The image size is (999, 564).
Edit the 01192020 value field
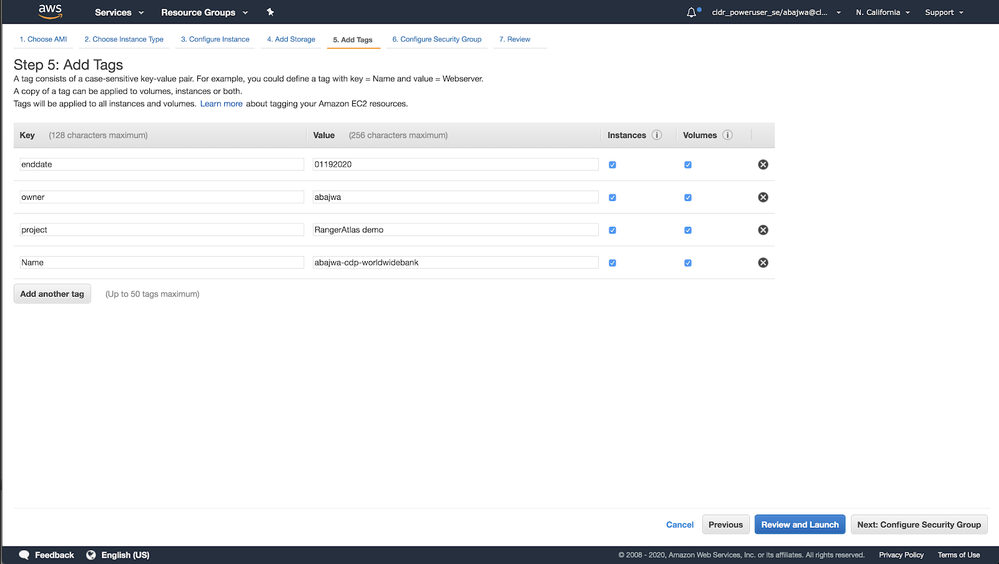(x=455, y=164)
